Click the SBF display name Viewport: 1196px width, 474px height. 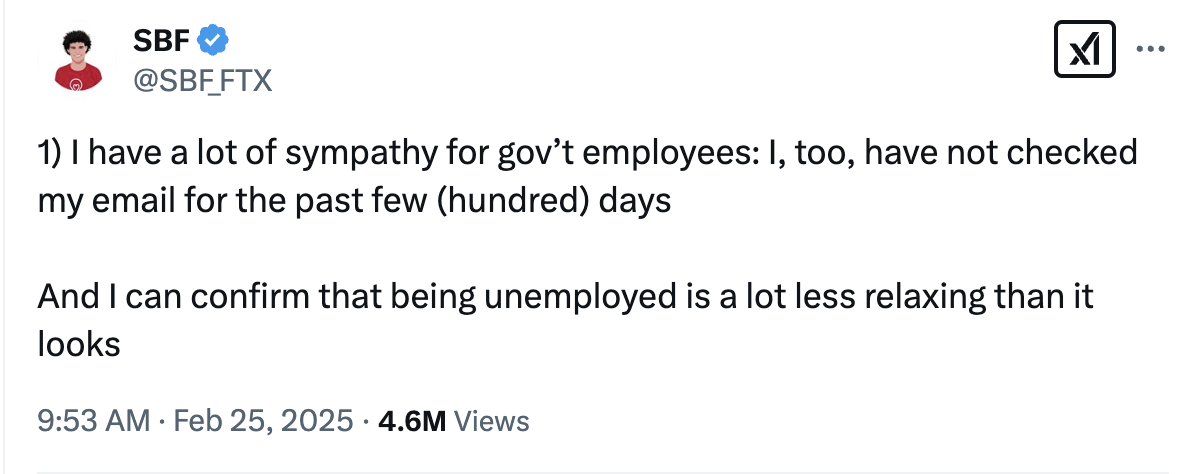point(163,40)
